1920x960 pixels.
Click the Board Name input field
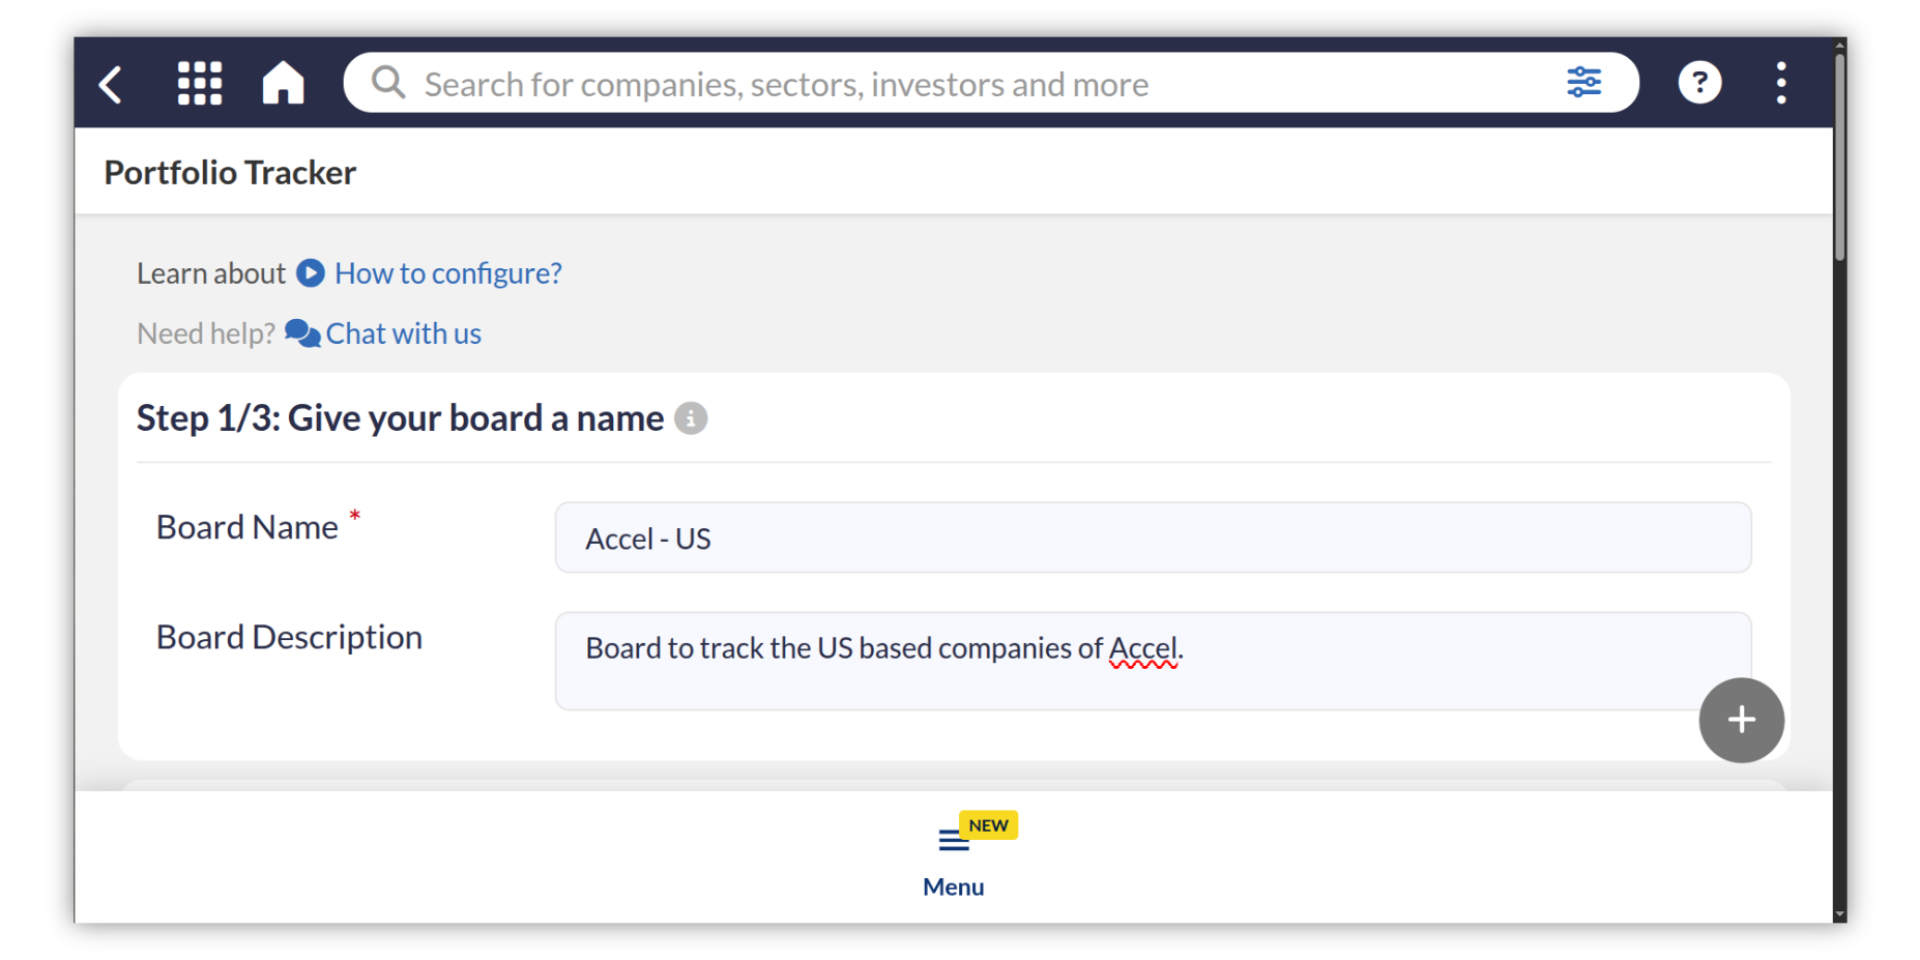coord(1152,538)
